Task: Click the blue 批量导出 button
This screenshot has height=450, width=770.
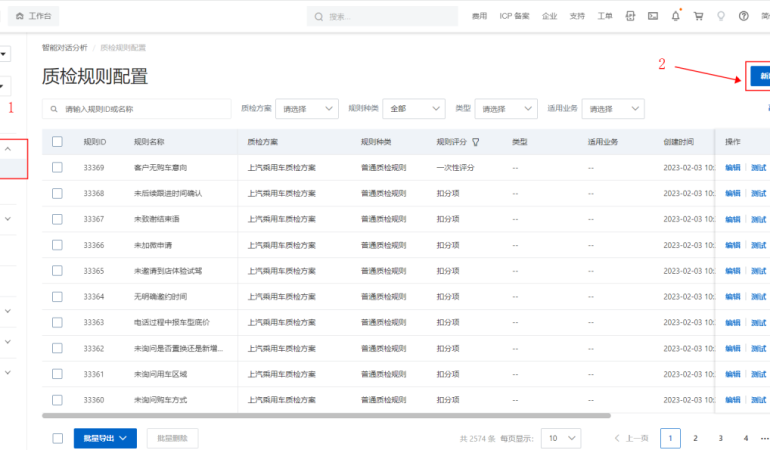Action: click(105, 438)
